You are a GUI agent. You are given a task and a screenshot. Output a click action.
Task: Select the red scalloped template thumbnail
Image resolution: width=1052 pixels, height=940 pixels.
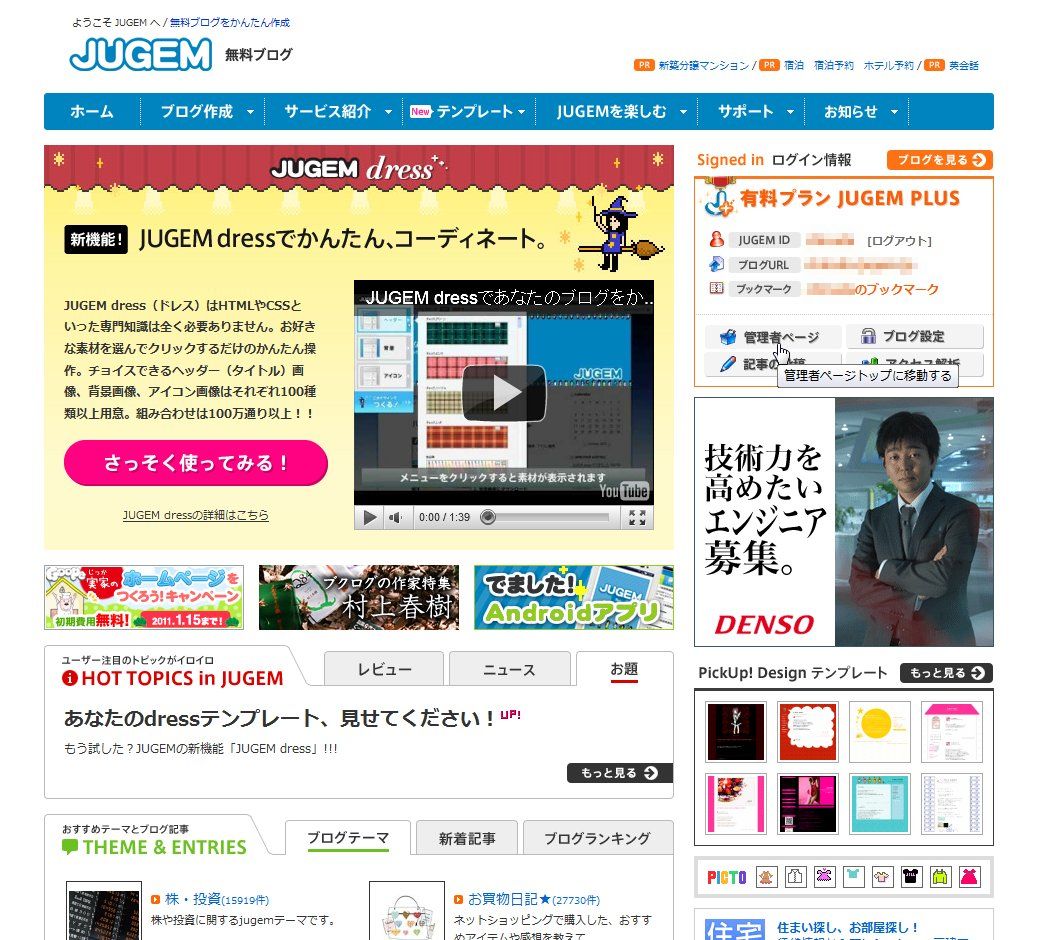point(808,732)
